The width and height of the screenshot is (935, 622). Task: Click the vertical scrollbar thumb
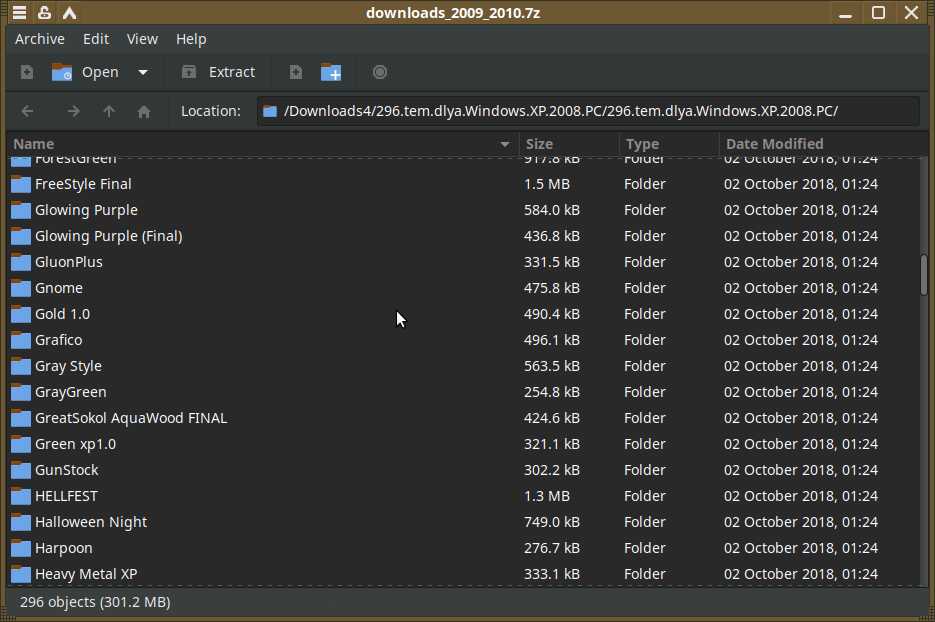pyautogui.click(x=924, y=274)
